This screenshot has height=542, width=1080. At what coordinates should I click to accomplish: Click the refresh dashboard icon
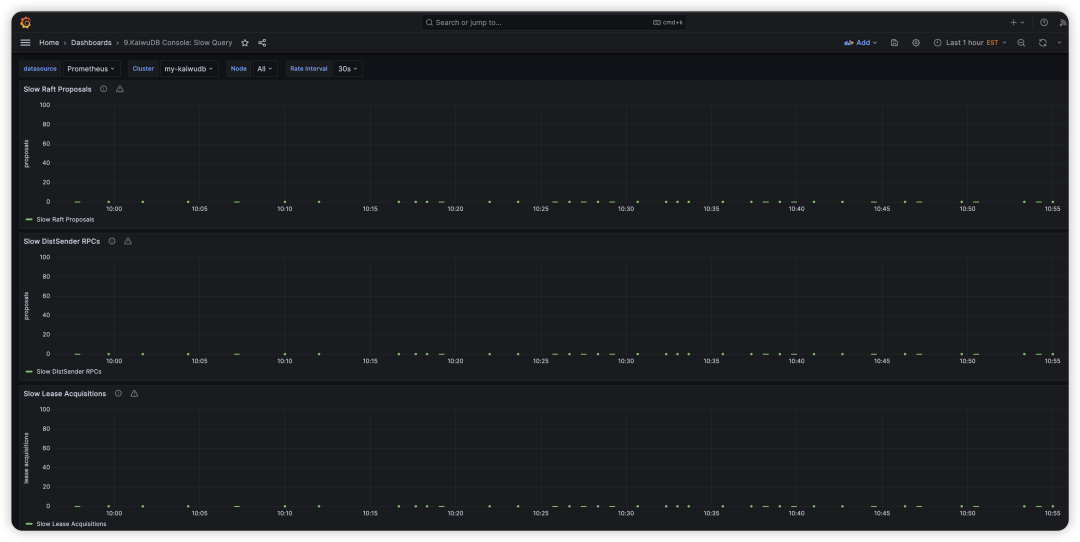[x=1043, y=43]
